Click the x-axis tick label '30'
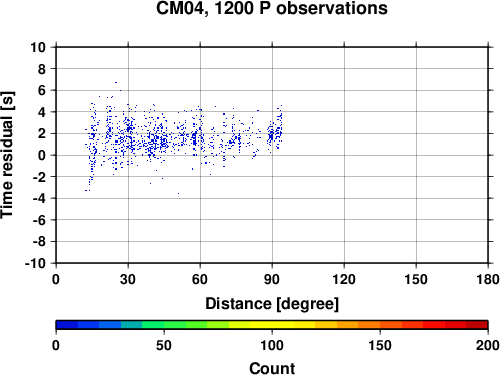500x375 pixels. (128, 279)
